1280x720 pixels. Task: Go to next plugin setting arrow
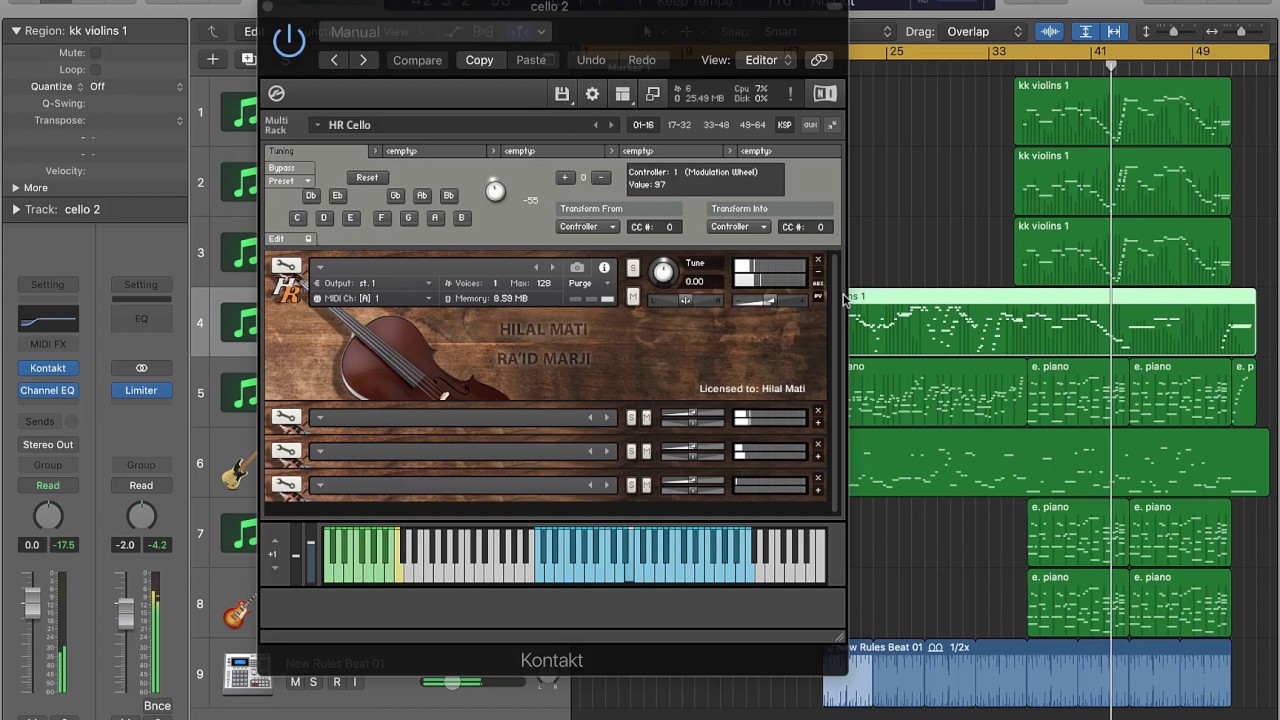point(363,60)
